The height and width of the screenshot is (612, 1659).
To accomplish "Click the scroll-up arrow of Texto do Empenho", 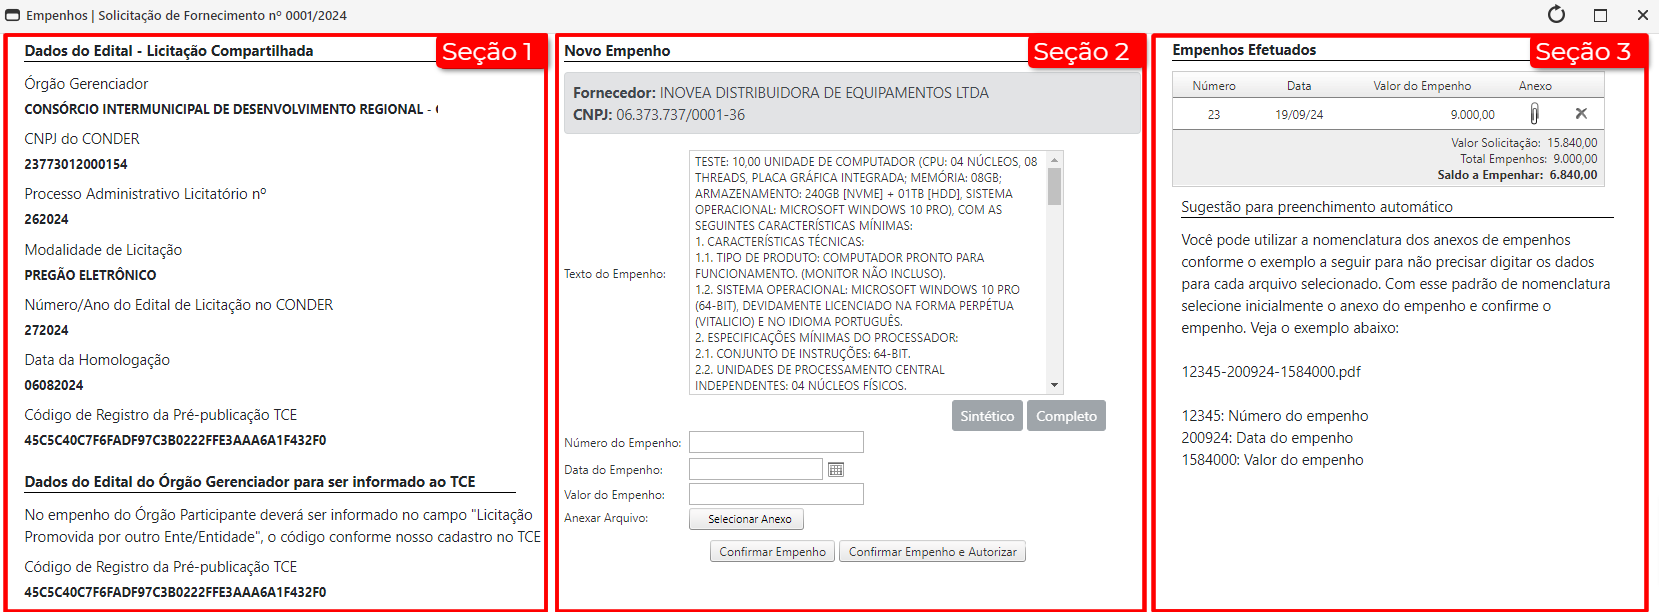I will pyautogui.click(x=1054, y=160).
